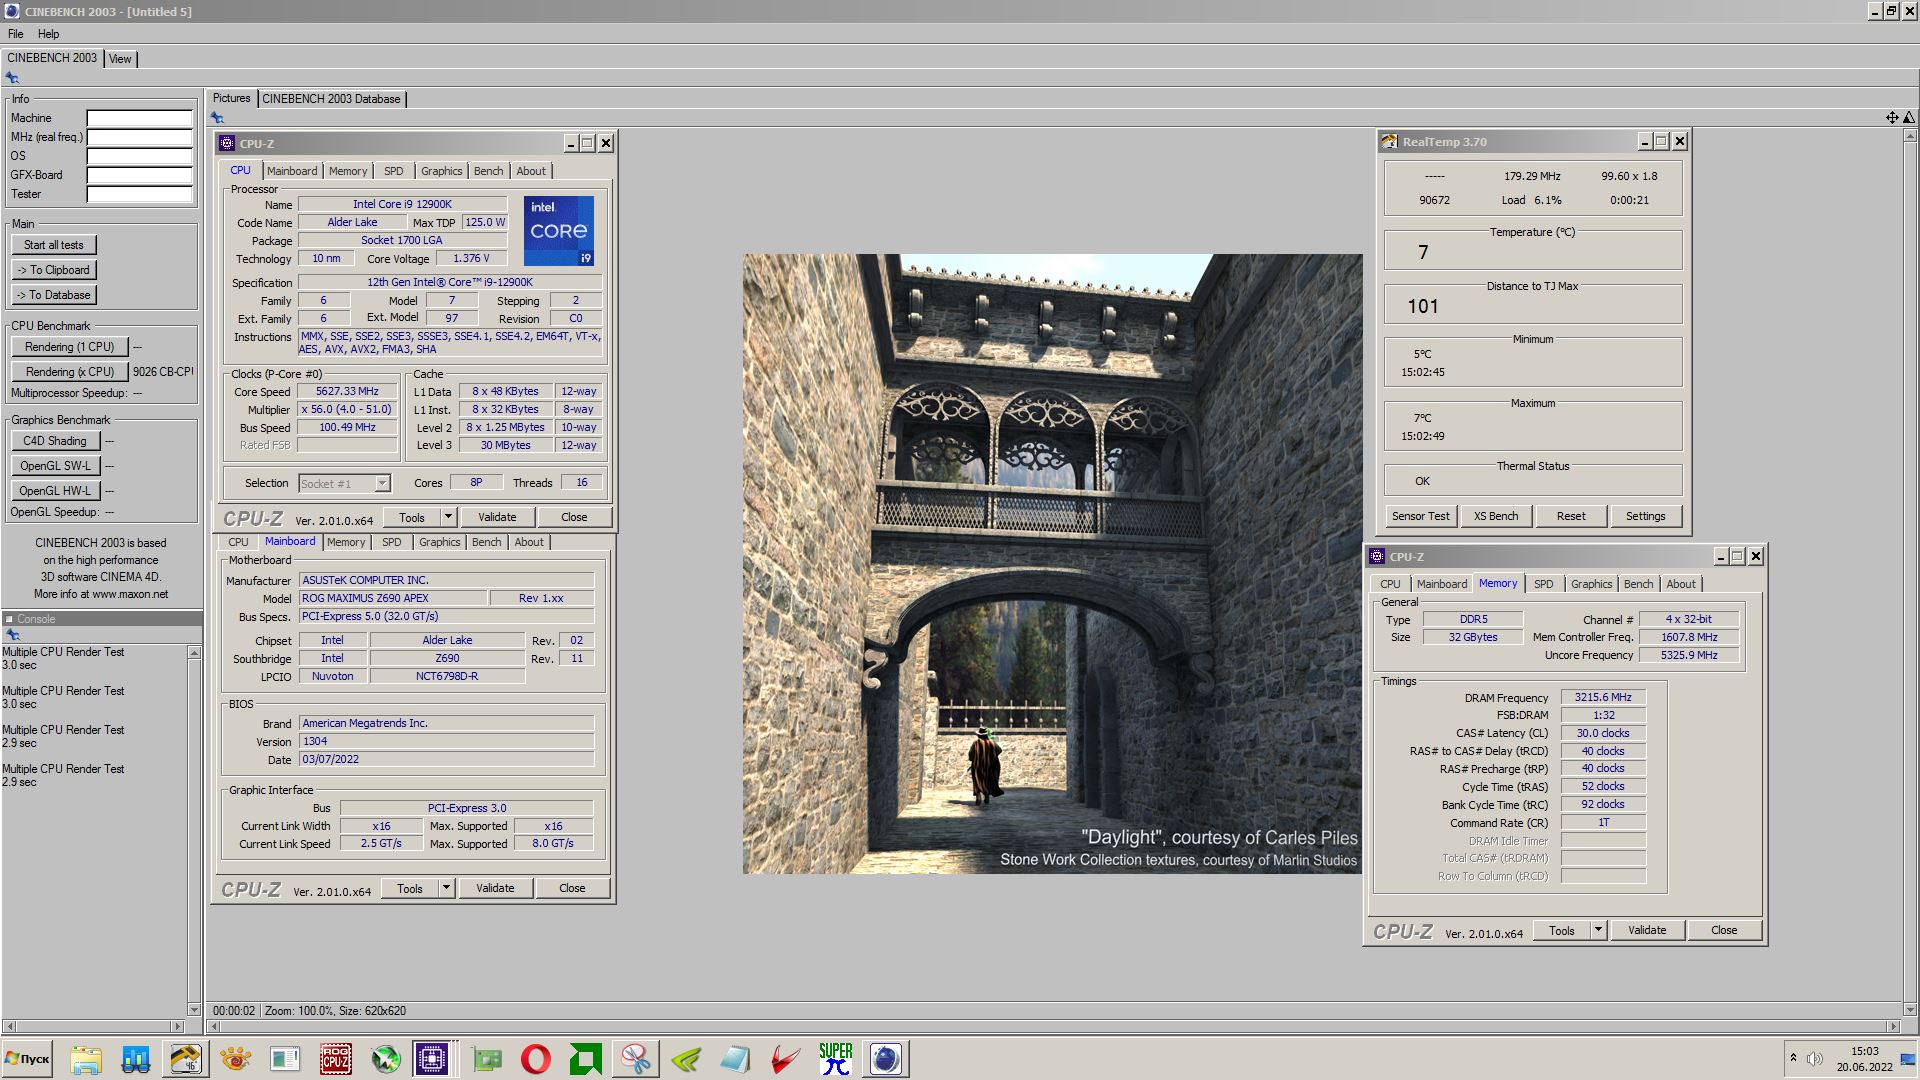
Task: Open the orange eye viewer taskbar icon
Action: pyautogui.click(x=236, y=1059)
